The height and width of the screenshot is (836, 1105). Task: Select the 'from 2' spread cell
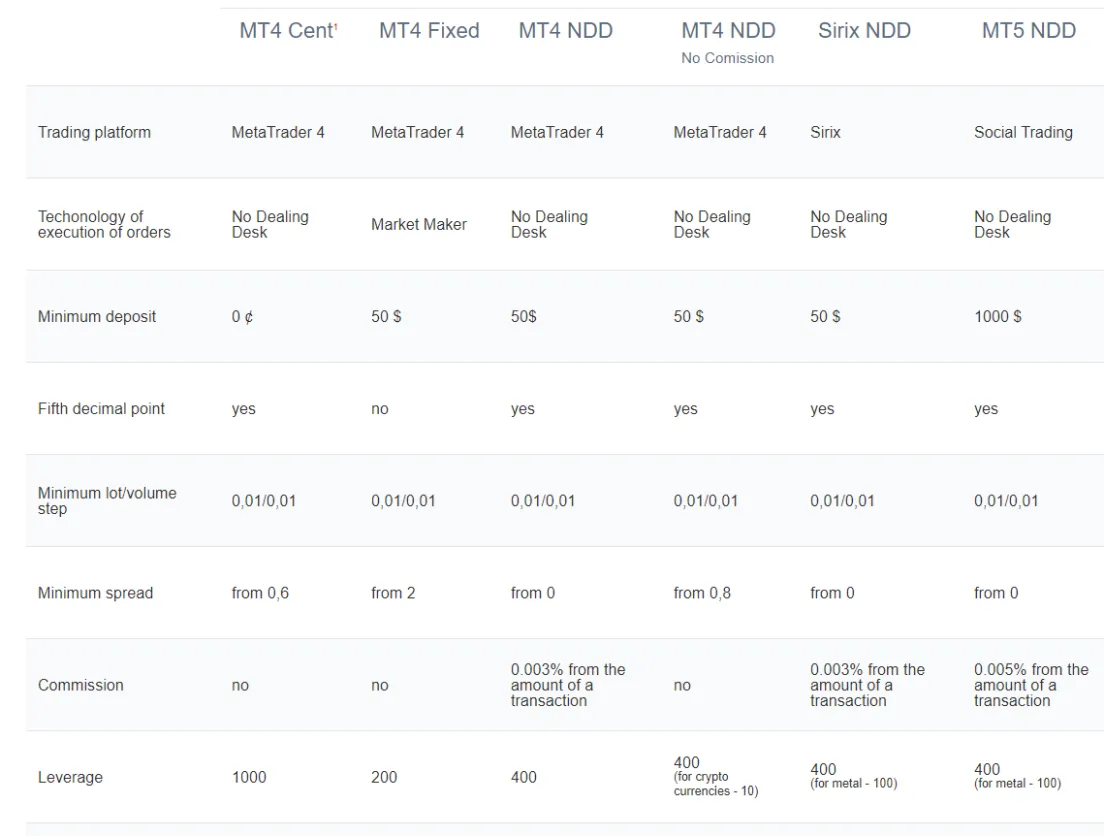point(393,594)
